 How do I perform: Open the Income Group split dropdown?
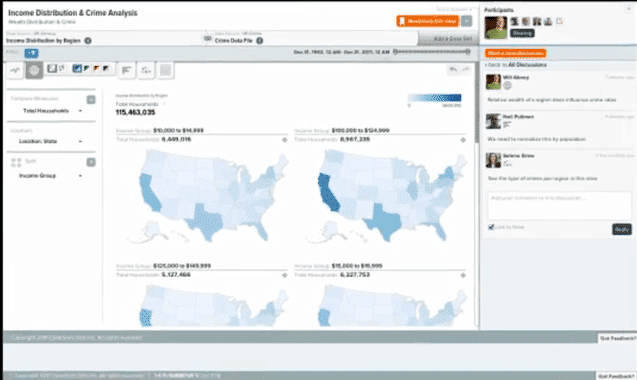pyautogui.click(x=50, y=176)
